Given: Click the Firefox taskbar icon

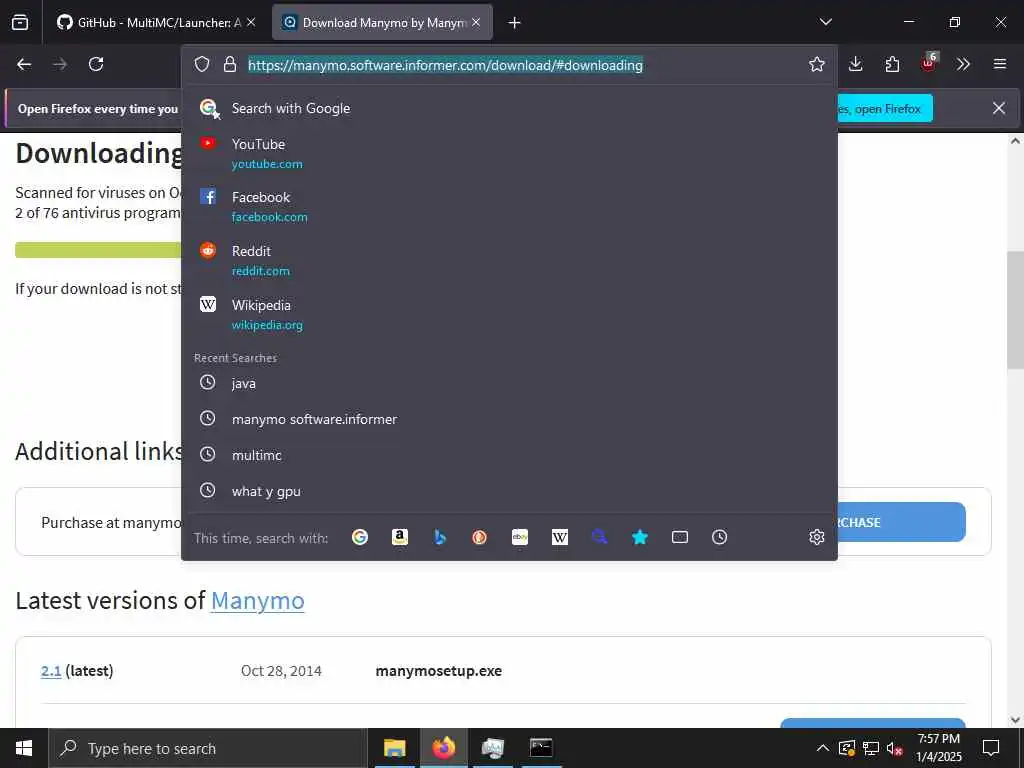Looking at the screenshot, I should 443,748.
